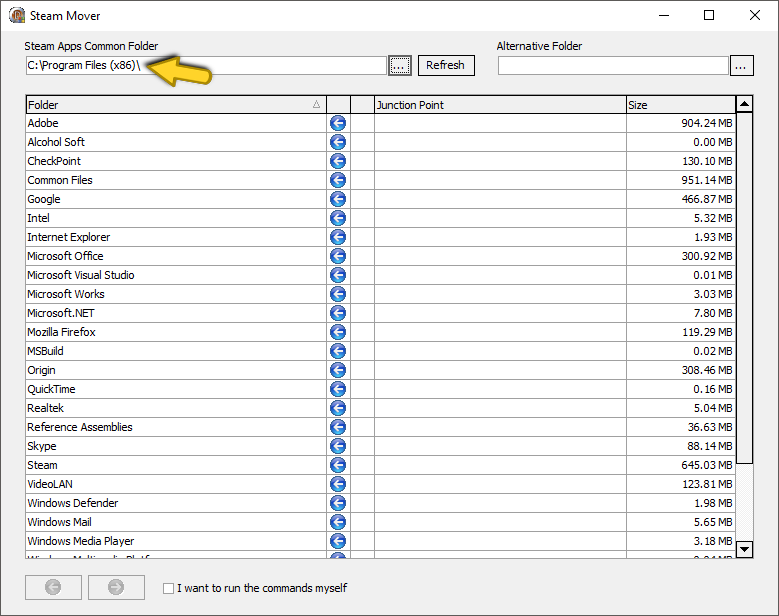779x616 pixels.
Task: Click the blue arrow icon for Windows Mail
Action: pos(338,522)
